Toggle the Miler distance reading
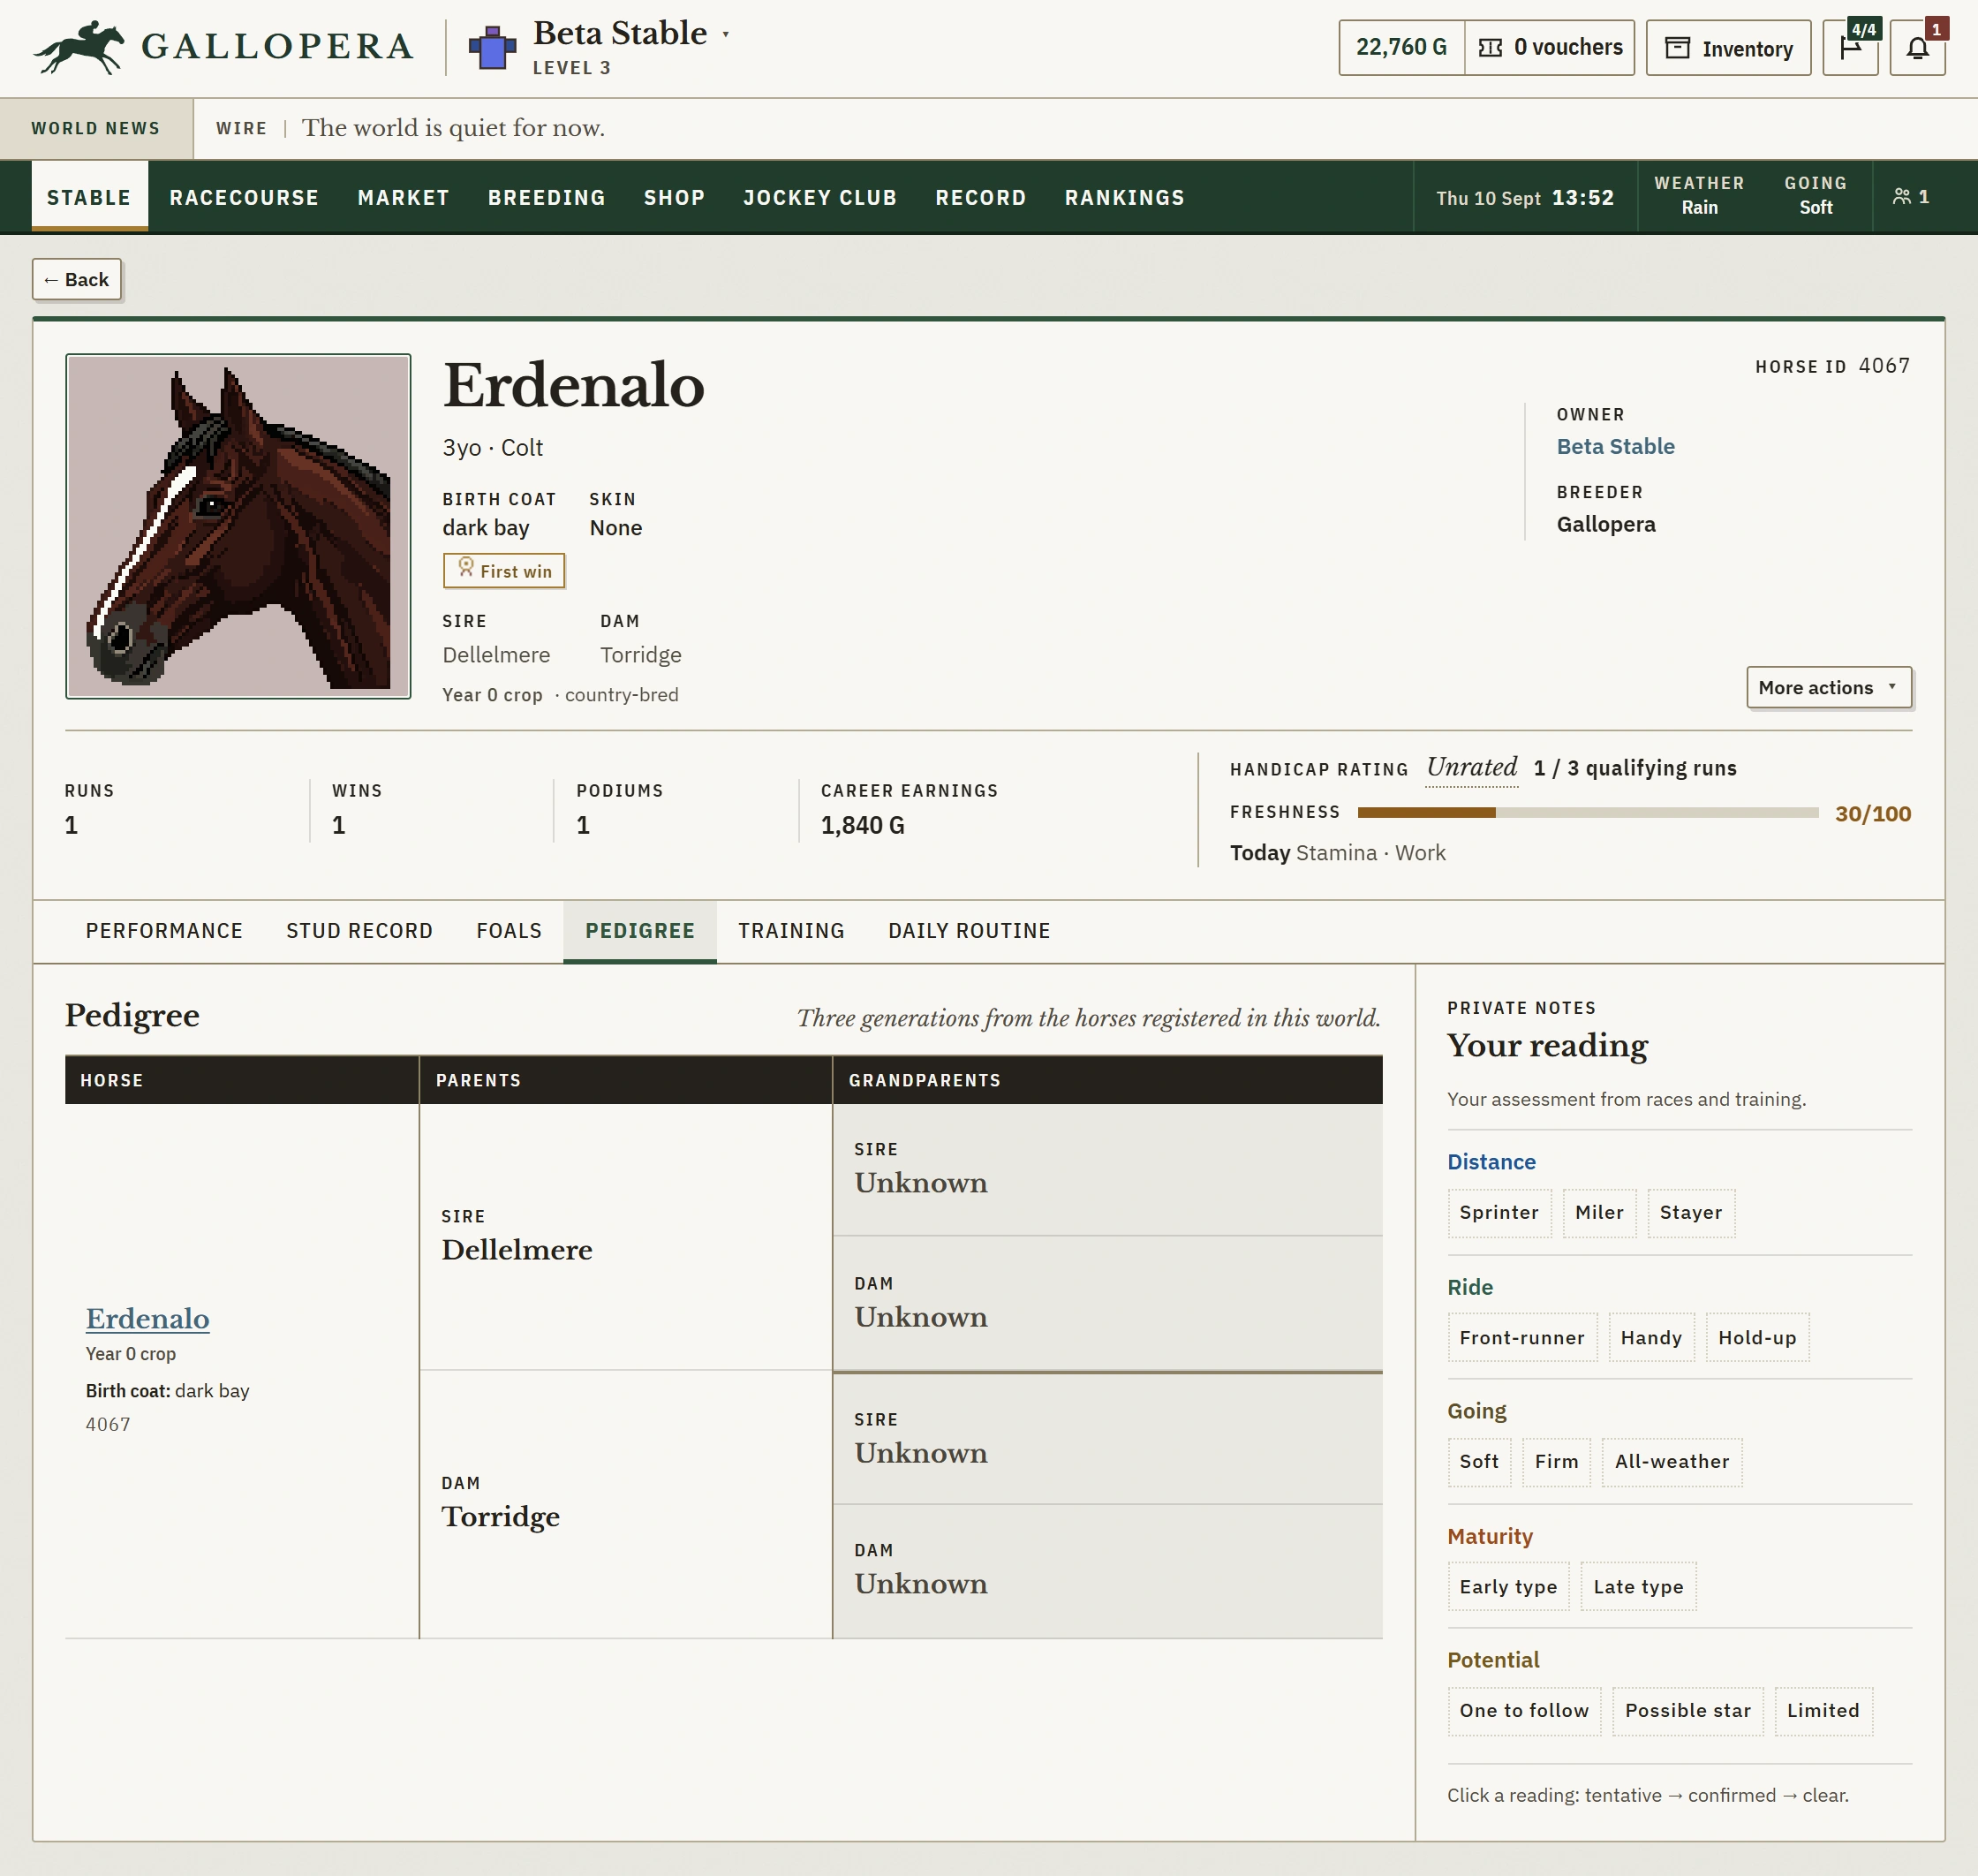This screenshot has height=1876, width=1978. tap(1599, 1213)
